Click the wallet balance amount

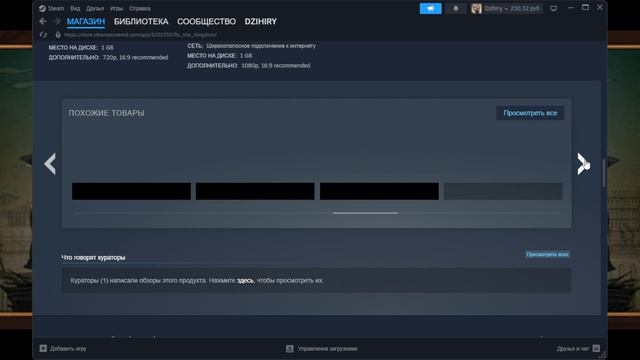[524, 8]
